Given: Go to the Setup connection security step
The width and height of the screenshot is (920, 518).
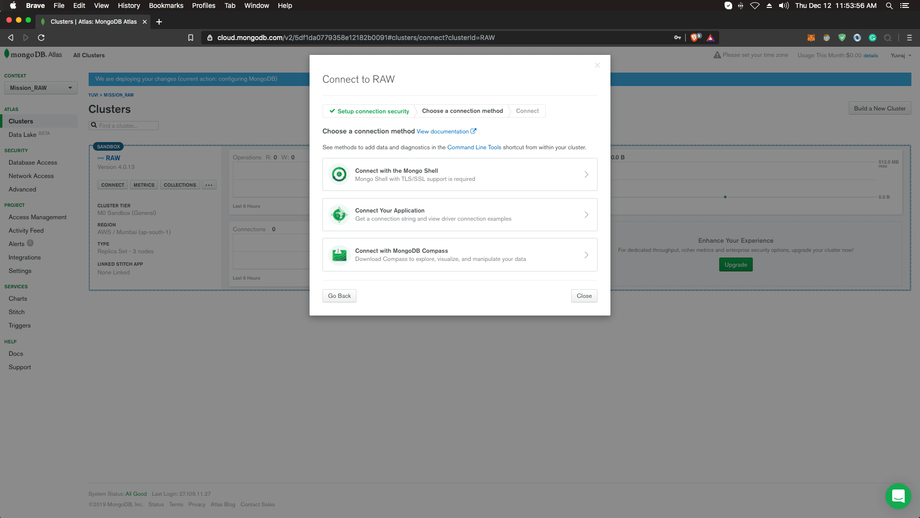Looking at the screenshot, I should [369, 111].
